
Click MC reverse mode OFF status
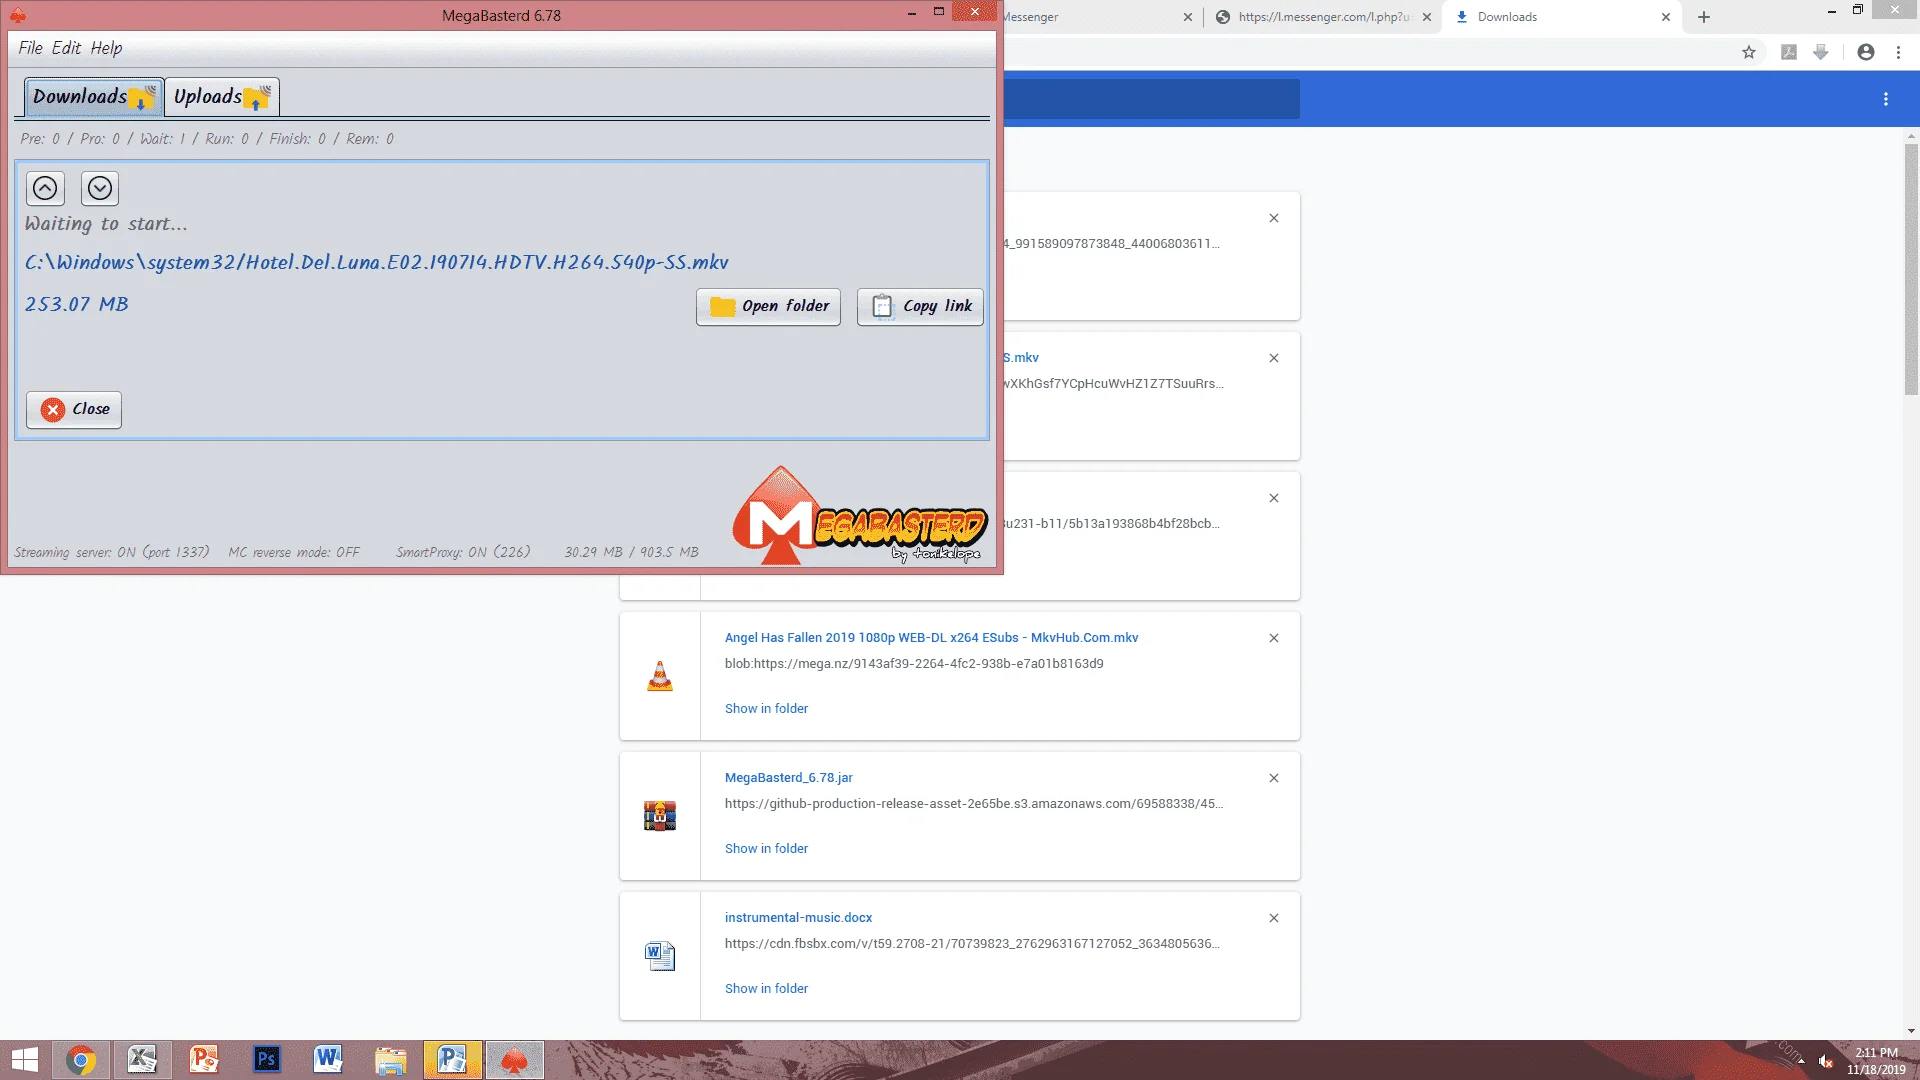tap(294, 552)
